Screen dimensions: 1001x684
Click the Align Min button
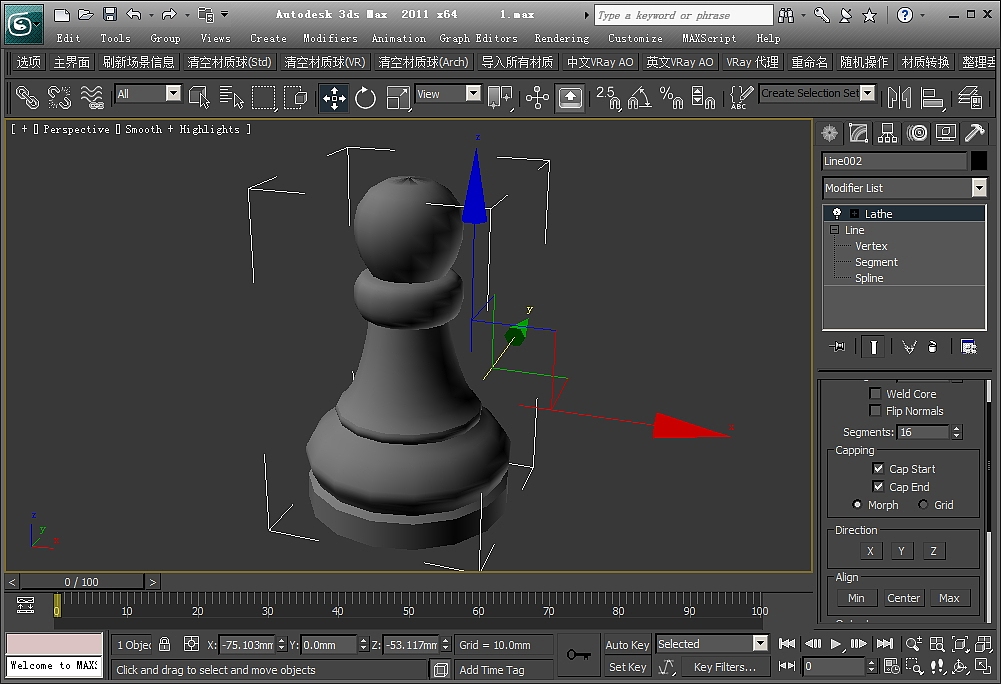coord(856,598)
